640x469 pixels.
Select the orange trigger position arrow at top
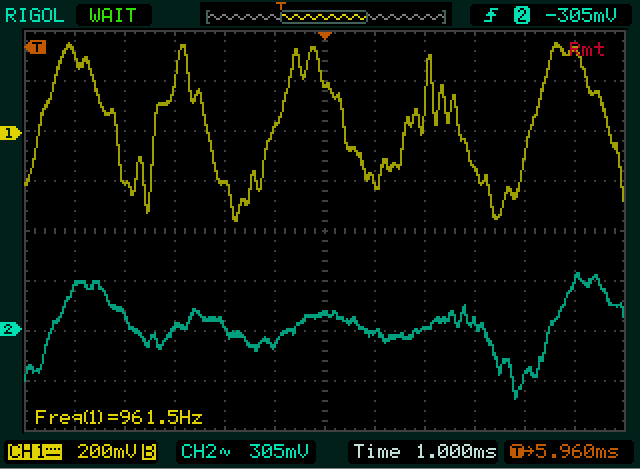(x=324, y=36)
